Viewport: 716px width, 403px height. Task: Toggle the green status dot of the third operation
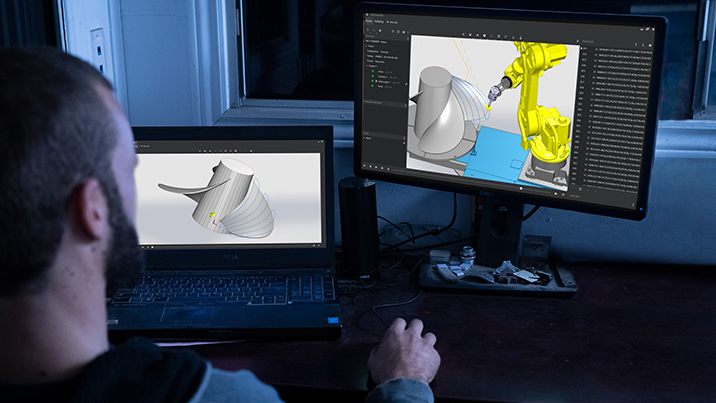point(373,81)
